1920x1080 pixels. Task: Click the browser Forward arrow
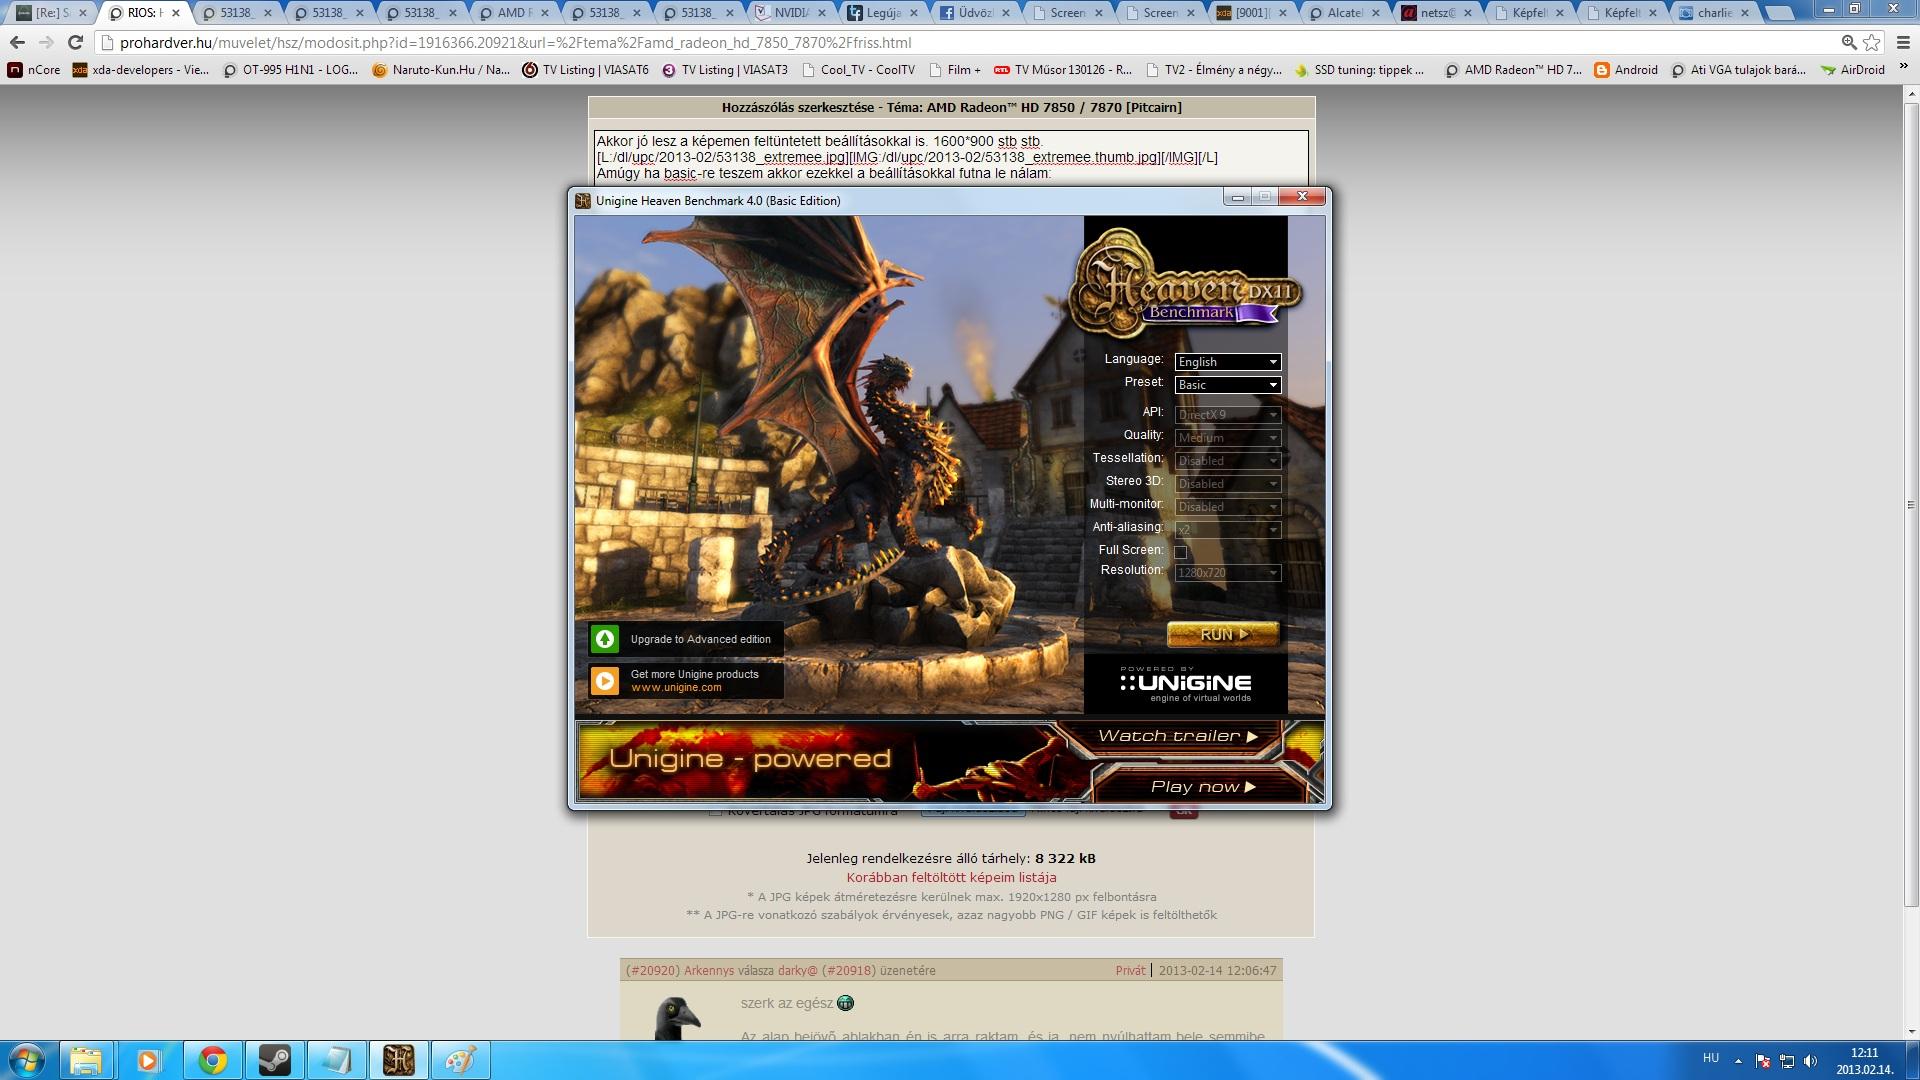[x=46, y=43]
